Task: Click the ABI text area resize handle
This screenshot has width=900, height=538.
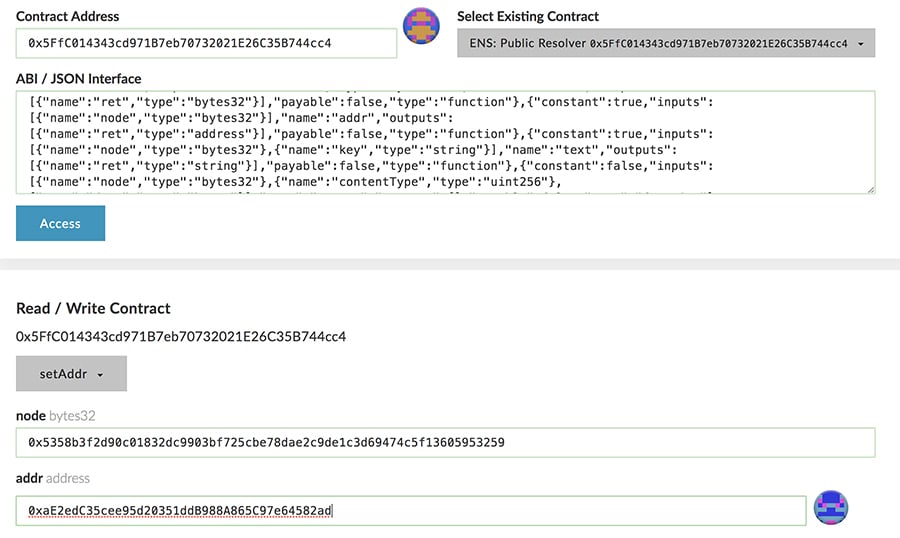Action: (870, 189)
